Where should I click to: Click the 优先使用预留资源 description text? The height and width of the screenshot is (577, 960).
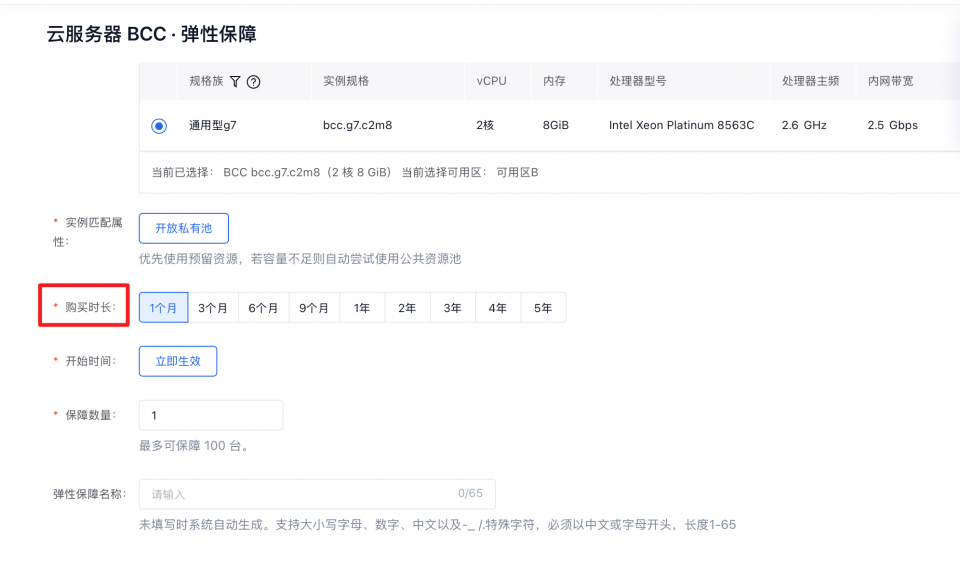point(300,259)
